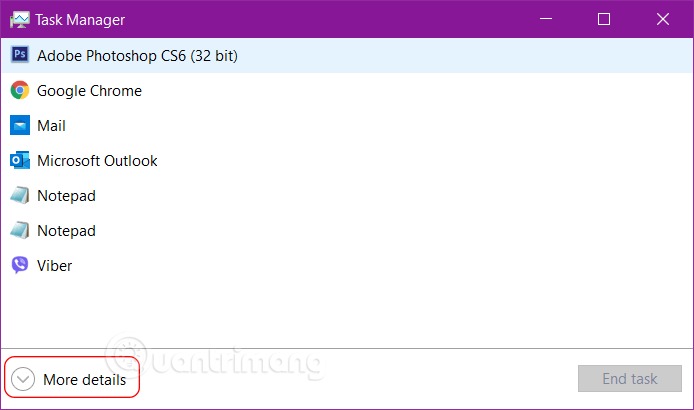
Task: Expand the More details chevron
Action: tap(23, 379)
